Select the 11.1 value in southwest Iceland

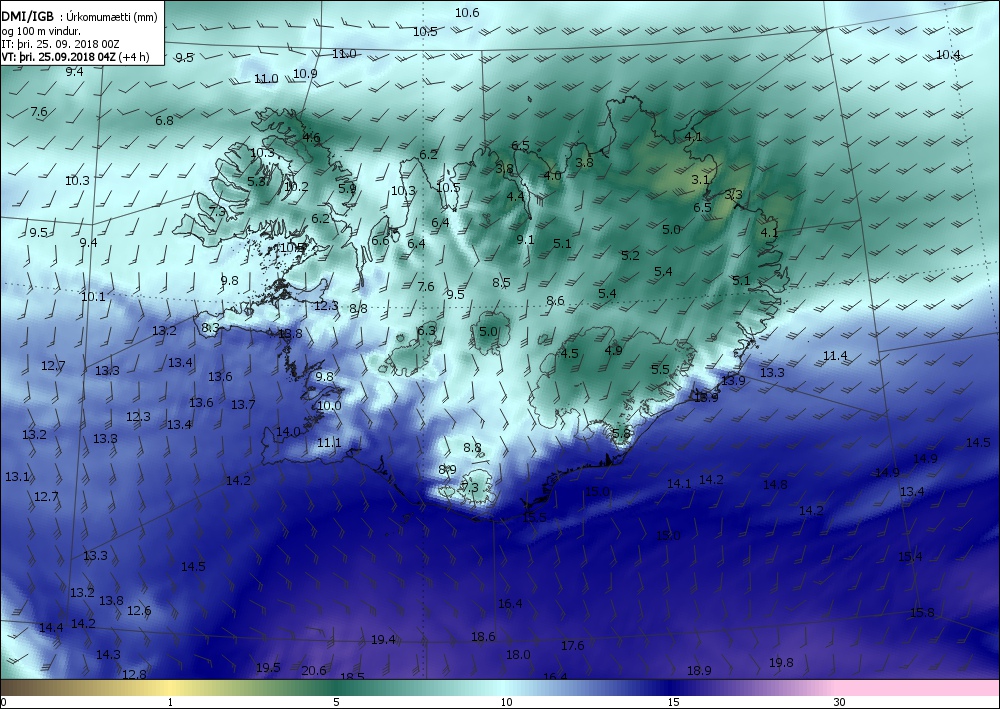tap(329, 442)
